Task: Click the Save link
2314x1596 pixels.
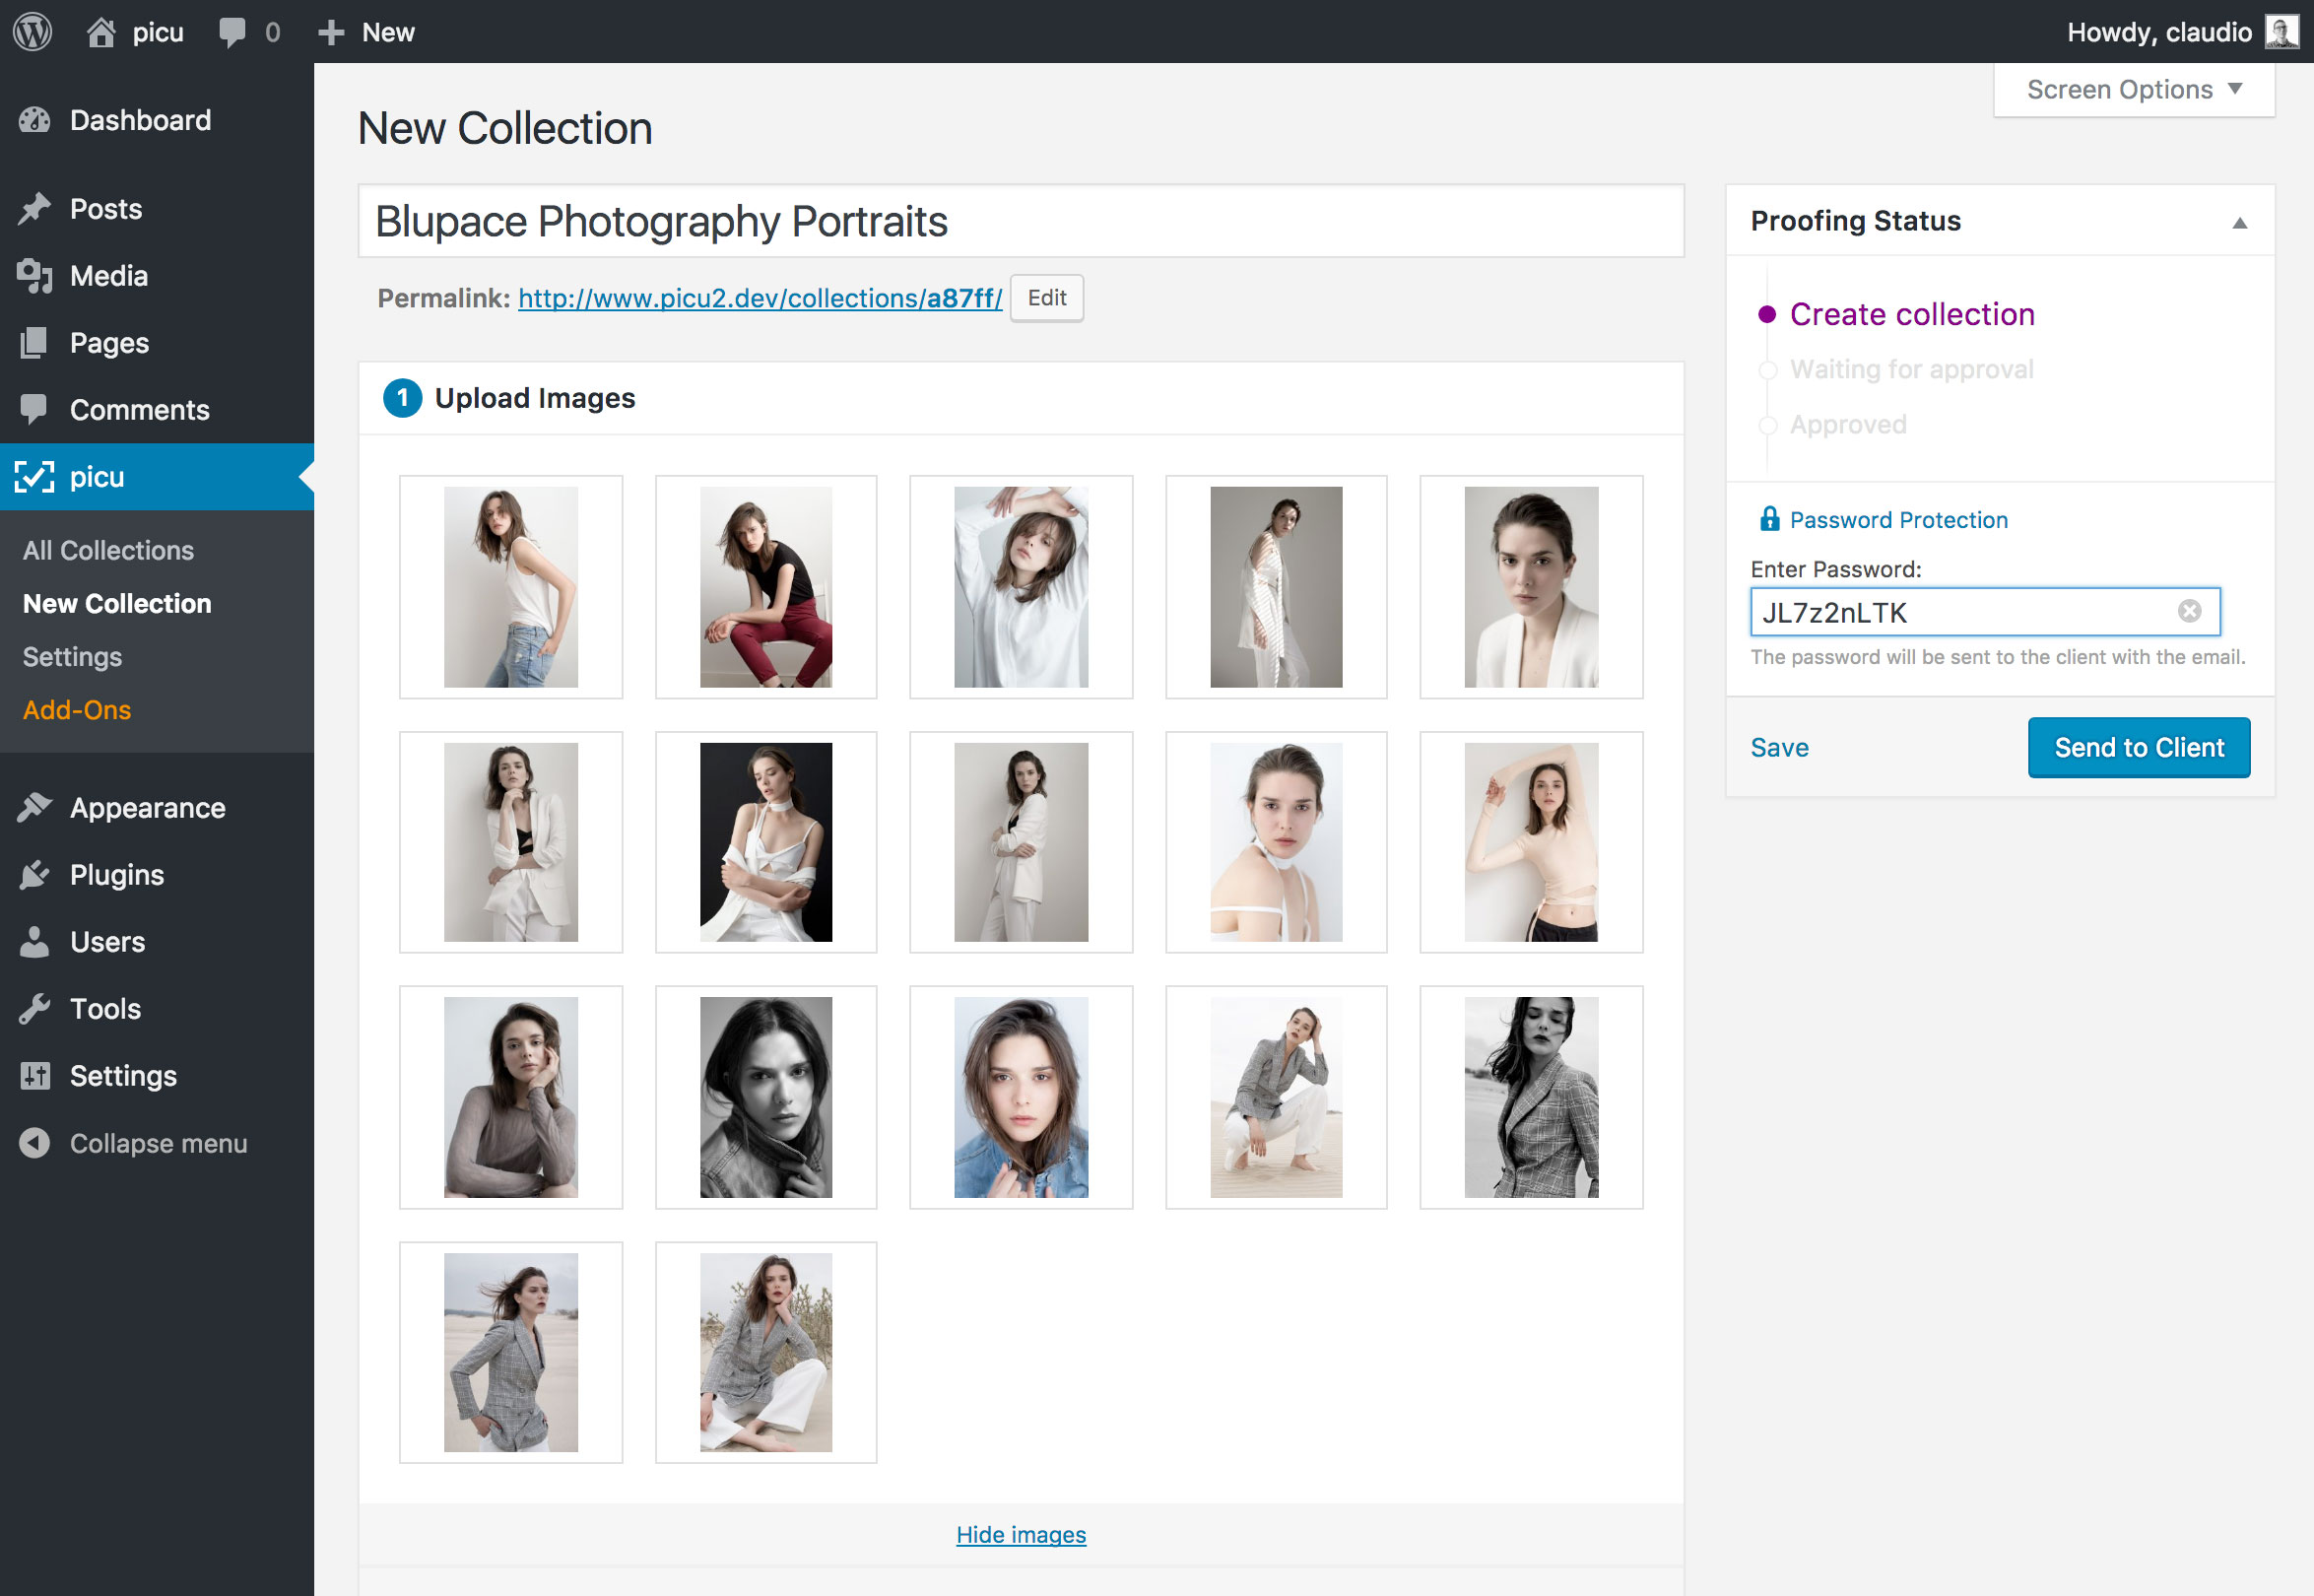Action: pyautogui.click(x=1779, y=747)
